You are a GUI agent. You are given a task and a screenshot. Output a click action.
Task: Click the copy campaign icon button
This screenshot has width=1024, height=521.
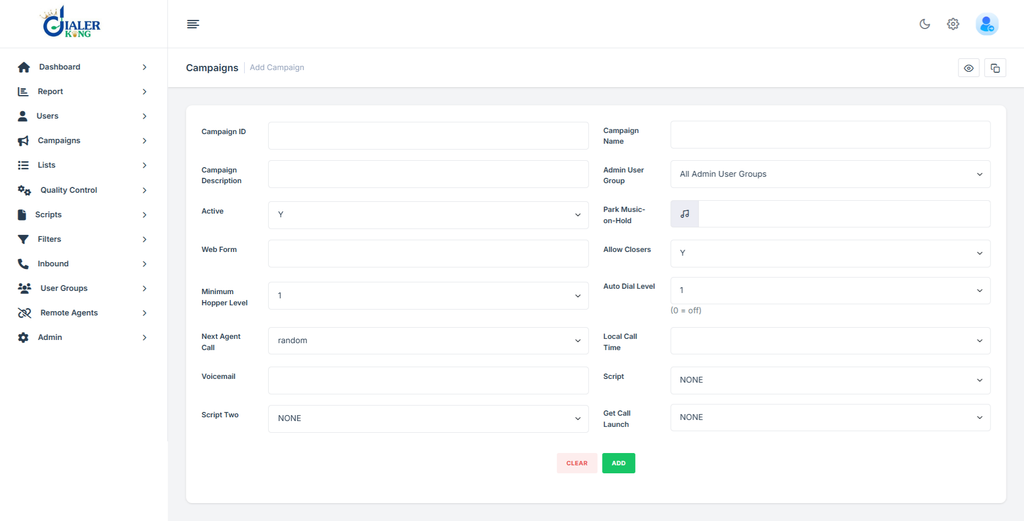coord(995,68)
